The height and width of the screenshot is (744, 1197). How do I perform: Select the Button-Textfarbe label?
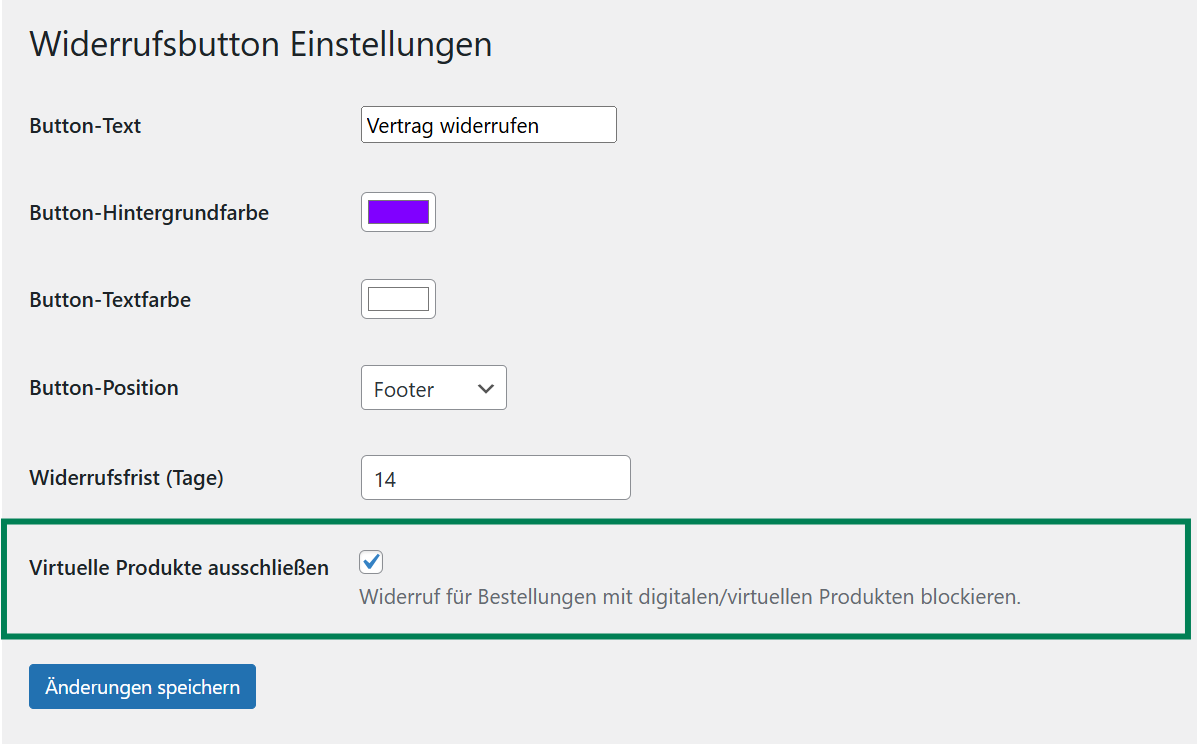point(110,300)
